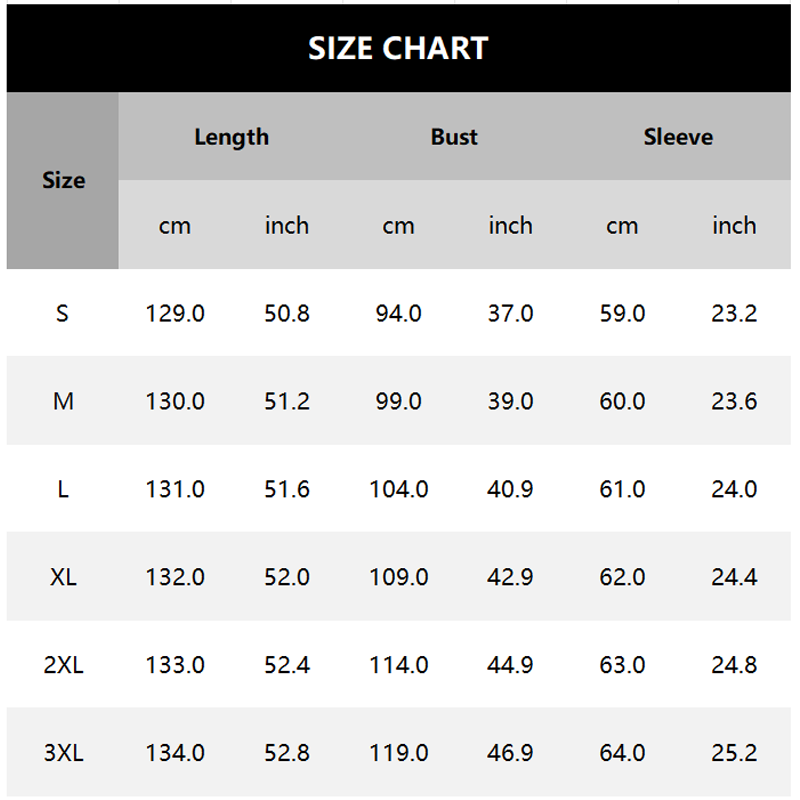The height and width of the screenshot is (800, 800).
Task: Select the 3XL size row label
Action: coord(63,753)
